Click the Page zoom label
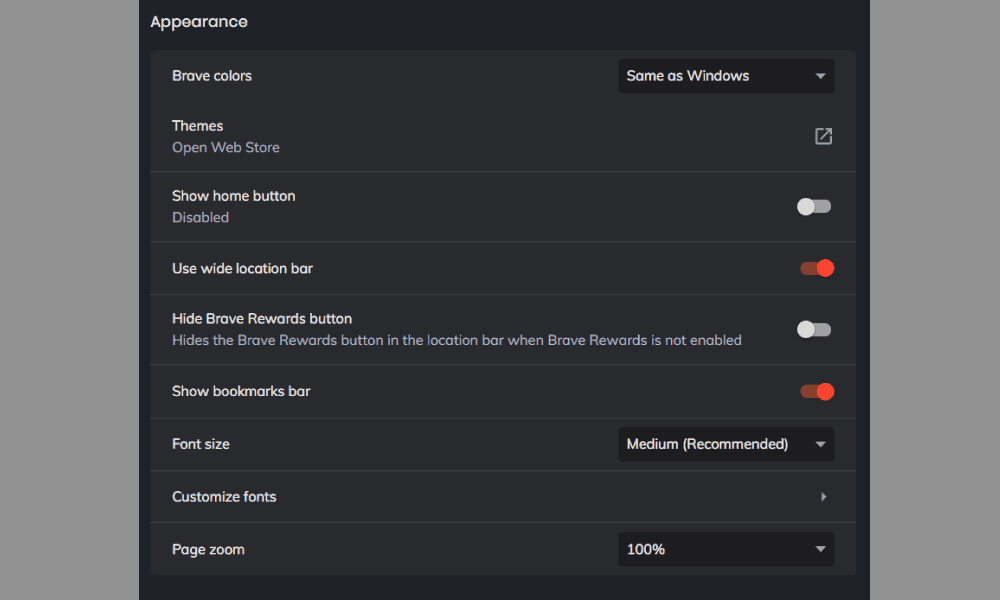Screen dimensions: 1000x600 pyautogui.click(x=208, y=549)
